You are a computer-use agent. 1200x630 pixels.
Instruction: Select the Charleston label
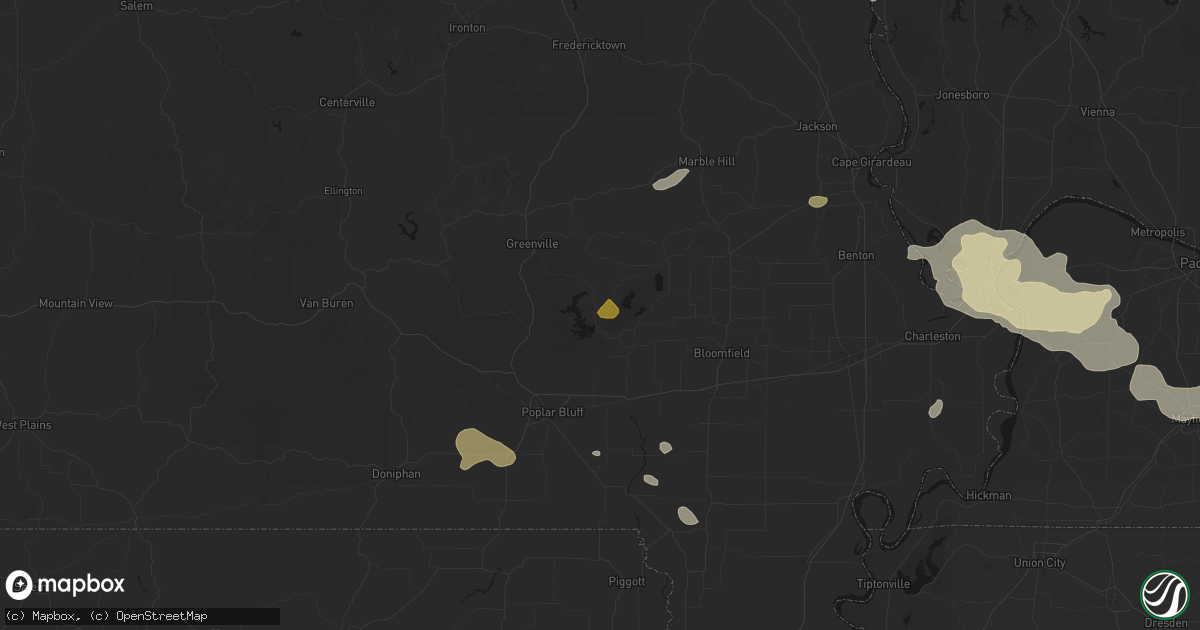932,336
